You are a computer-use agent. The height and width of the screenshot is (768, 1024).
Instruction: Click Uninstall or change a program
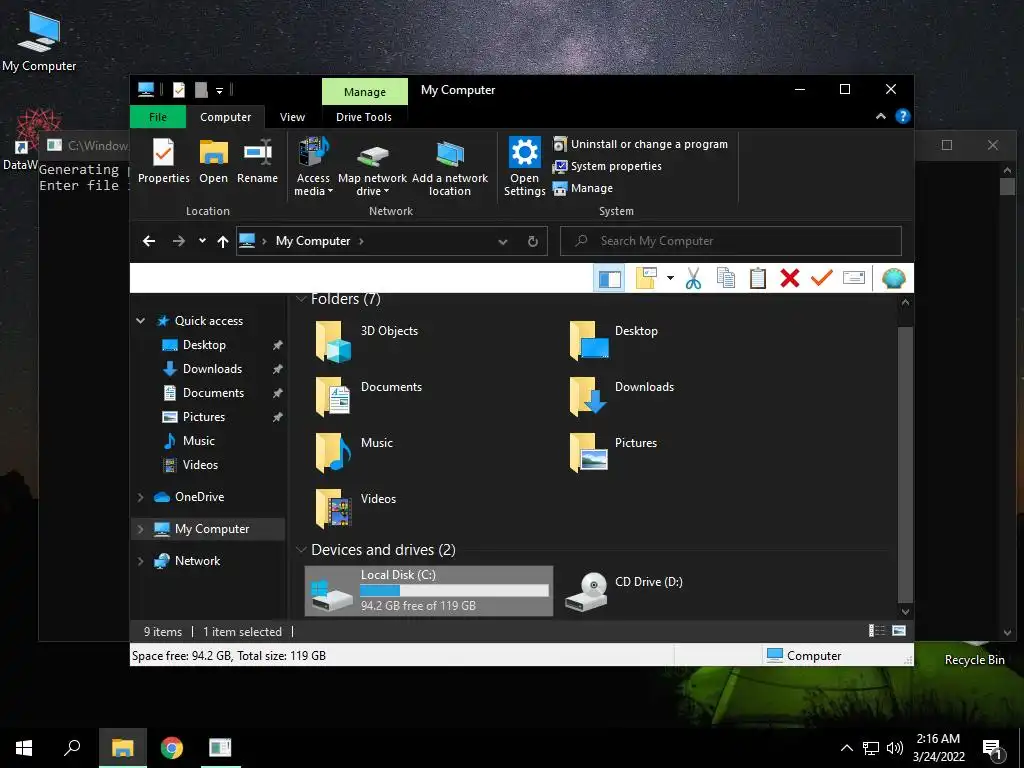[640, 144]
